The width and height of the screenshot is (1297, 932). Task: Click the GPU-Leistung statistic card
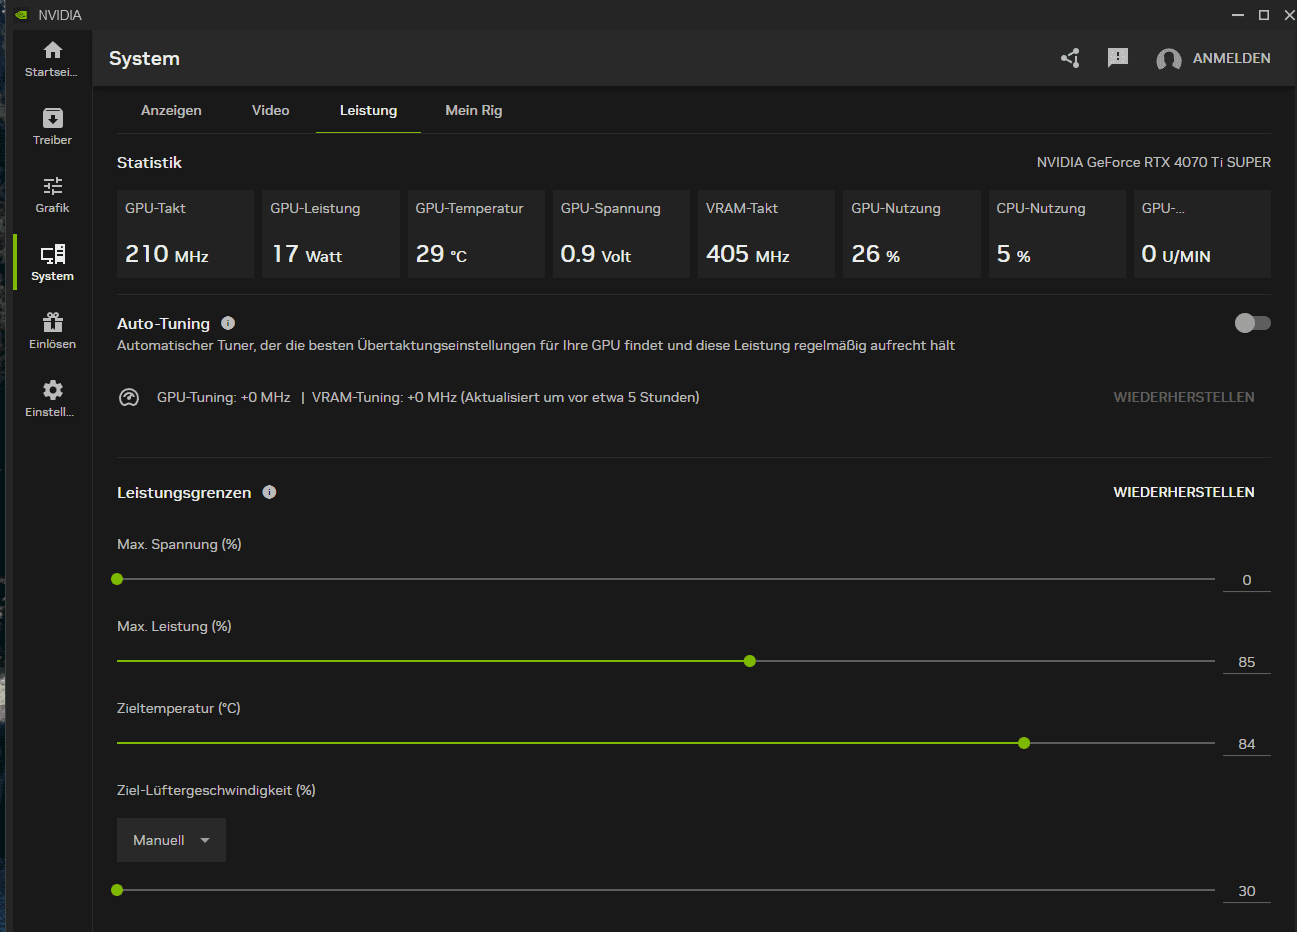331,234
